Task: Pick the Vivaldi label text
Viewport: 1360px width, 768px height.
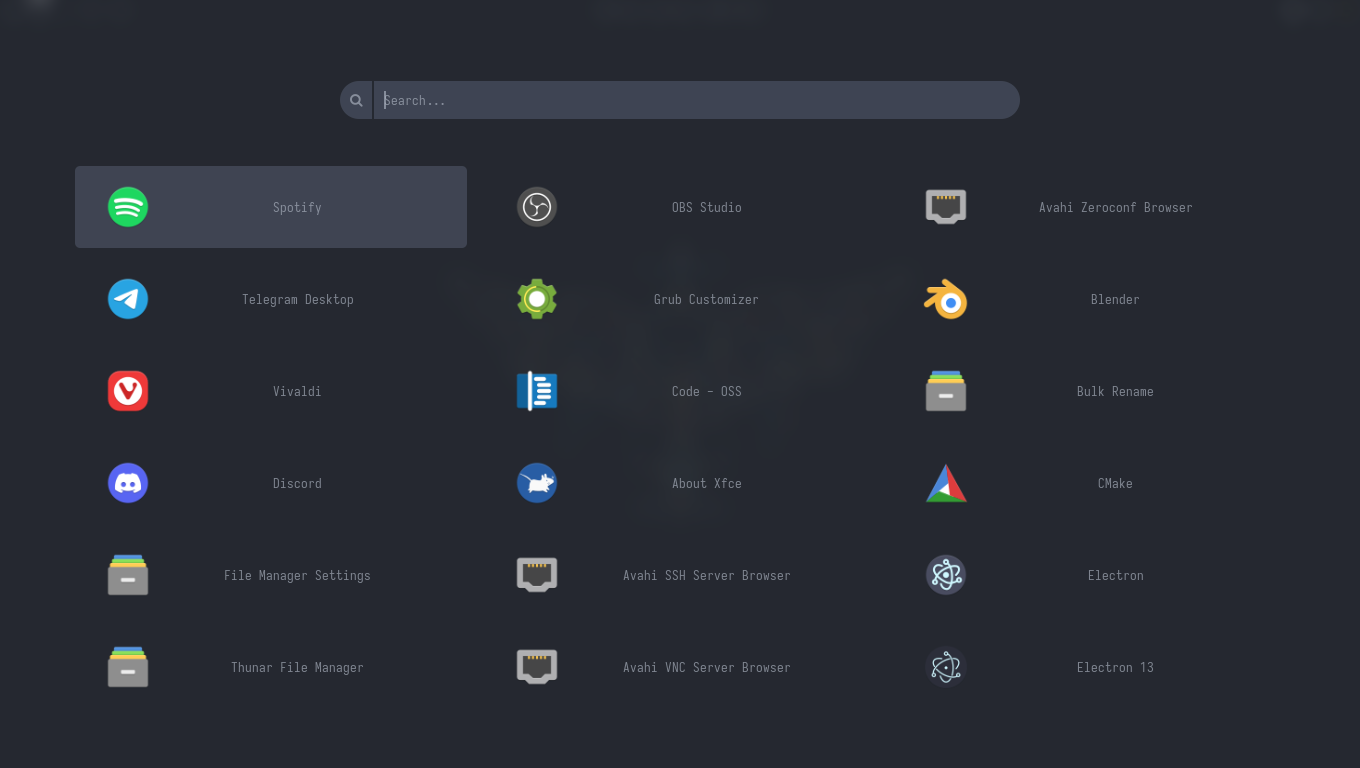Action: [297, 391]
